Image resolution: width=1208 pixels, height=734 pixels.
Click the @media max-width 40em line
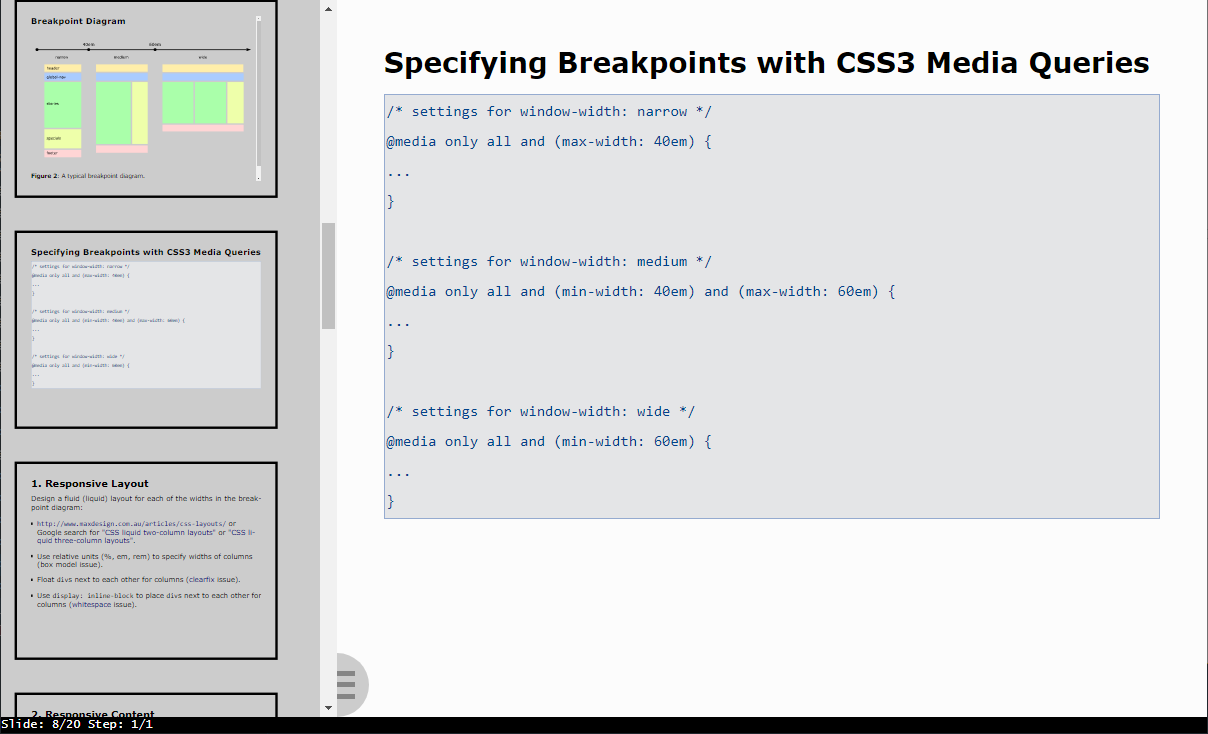[549, 141]
